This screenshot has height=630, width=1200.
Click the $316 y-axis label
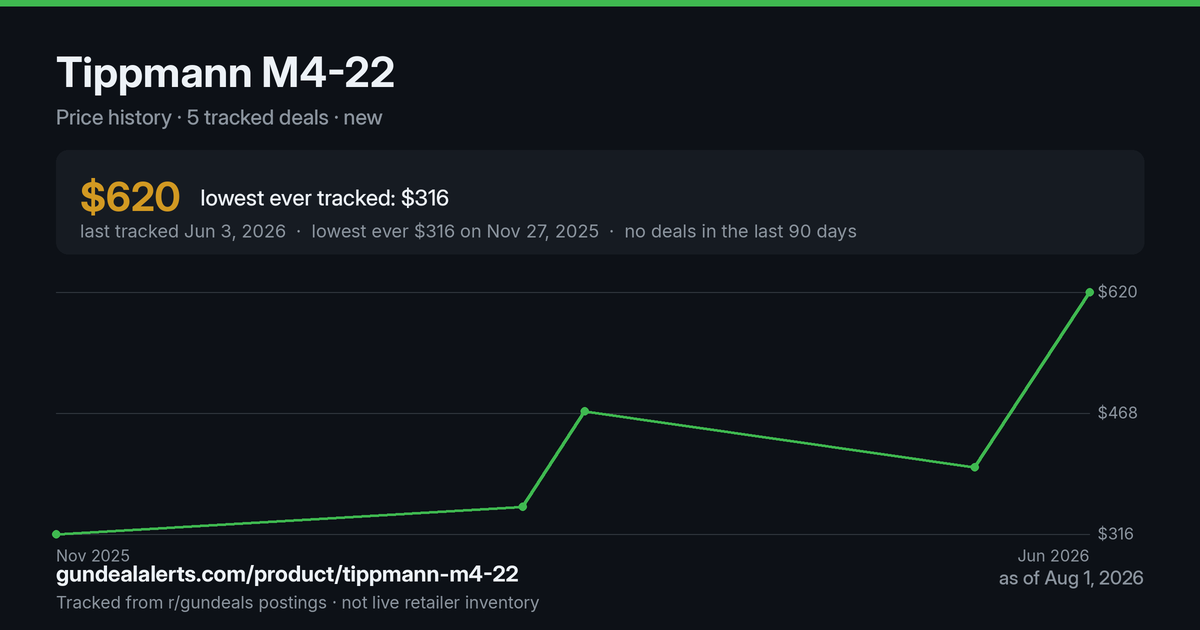1117,534
